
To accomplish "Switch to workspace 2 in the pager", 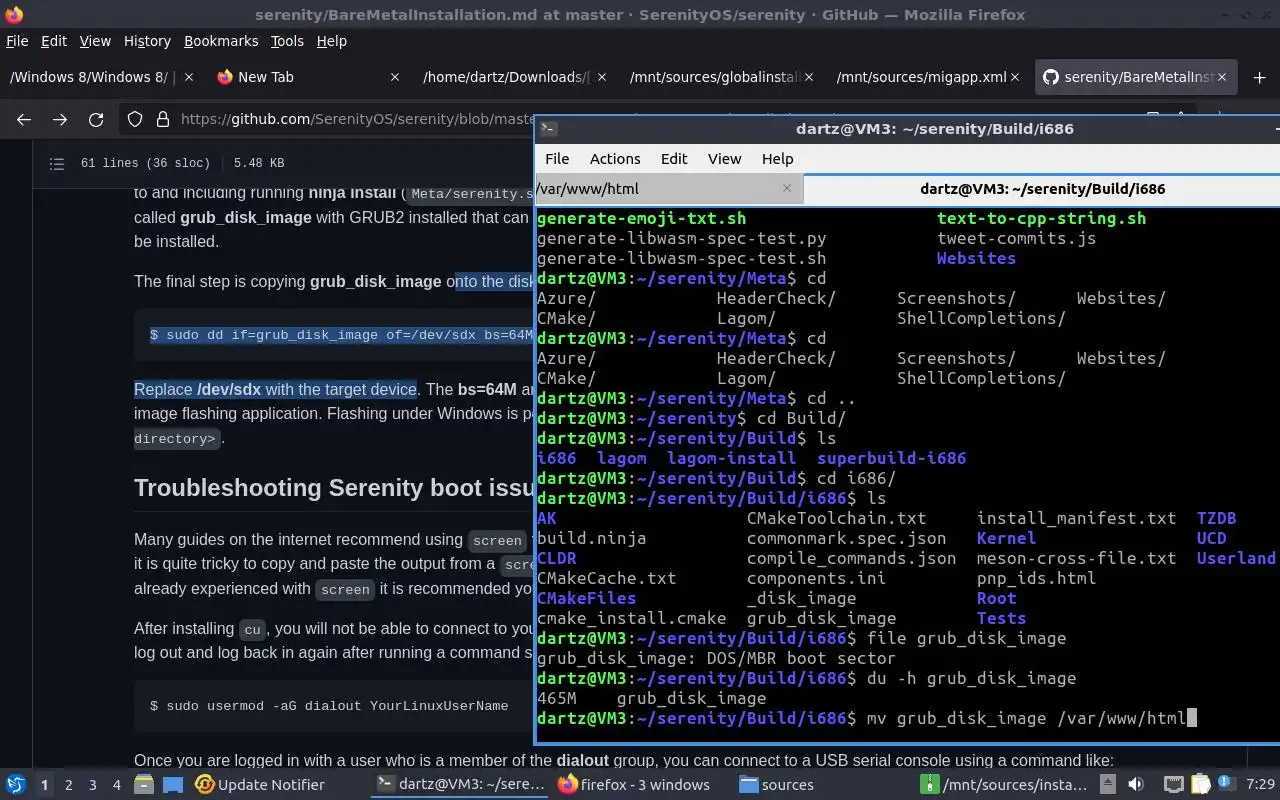I will click(68, 785).
